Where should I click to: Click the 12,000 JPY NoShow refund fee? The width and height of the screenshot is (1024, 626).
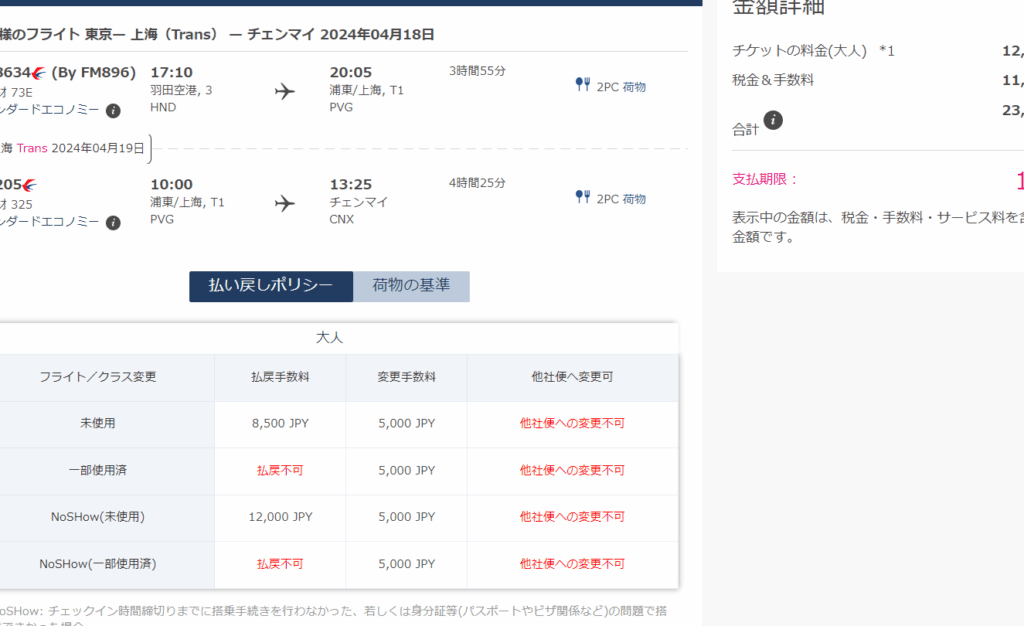(x=280, y=517)
